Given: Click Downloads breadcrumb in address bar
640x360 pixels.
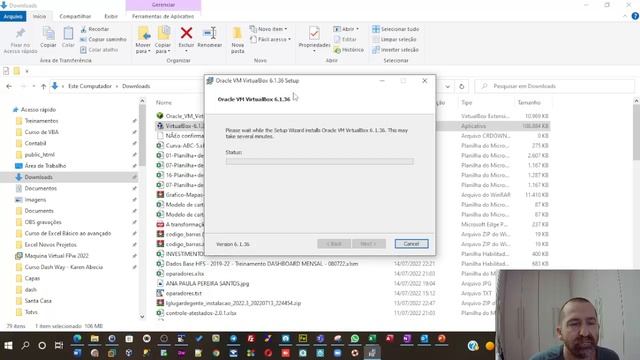Looking at the screenshot, I should click(x=136, y=86).
